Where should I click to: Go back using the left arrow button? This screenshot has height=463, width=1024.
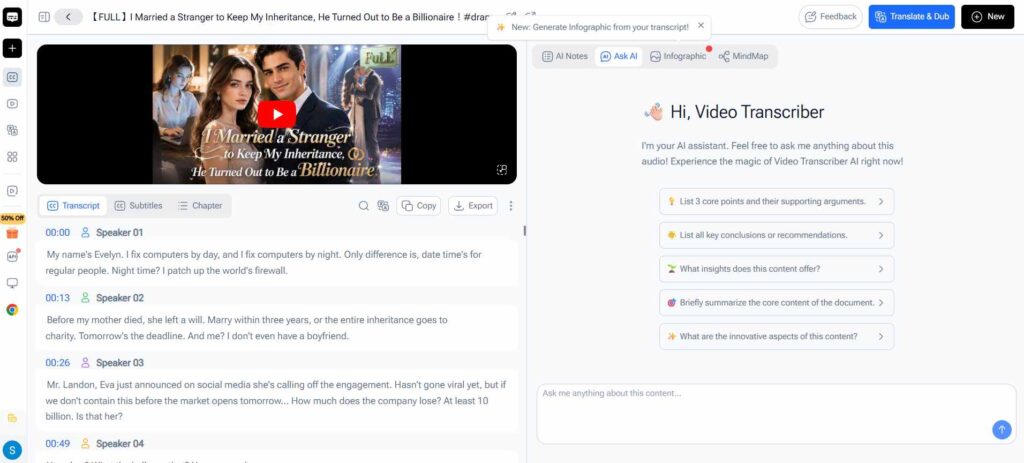pos(68,17)
